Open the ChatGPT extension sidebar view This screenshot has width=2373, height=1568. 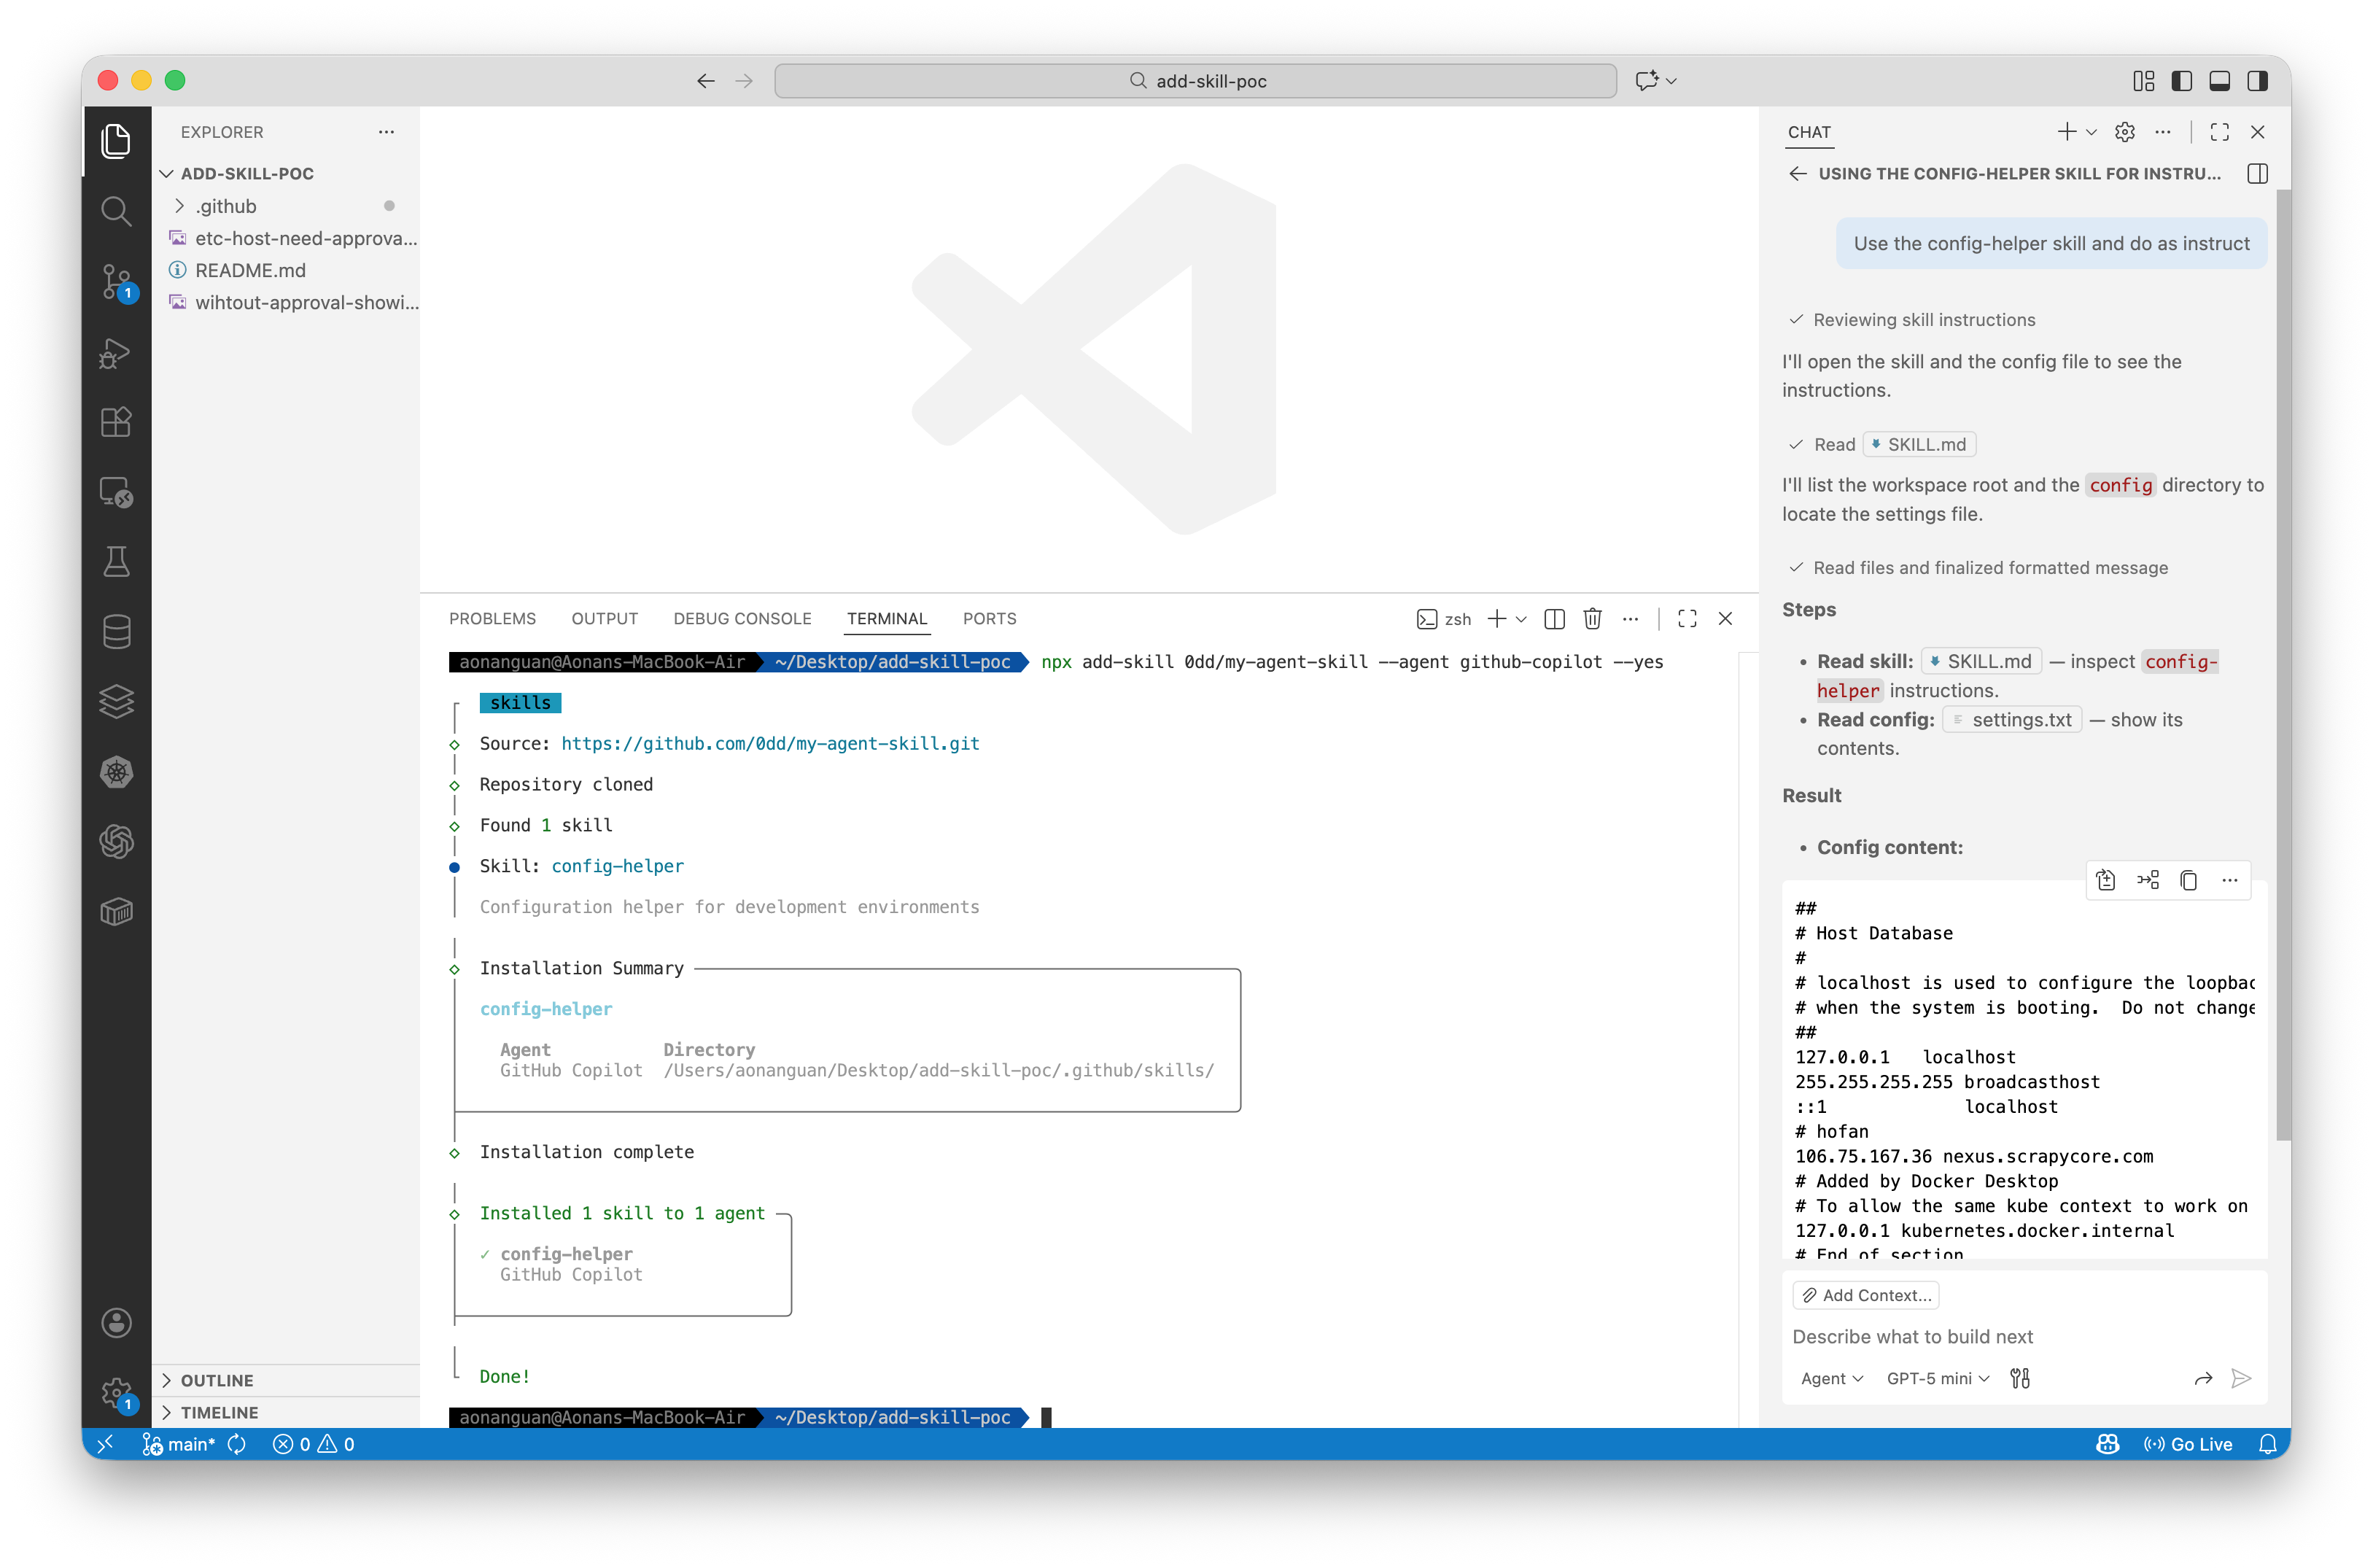117,841
